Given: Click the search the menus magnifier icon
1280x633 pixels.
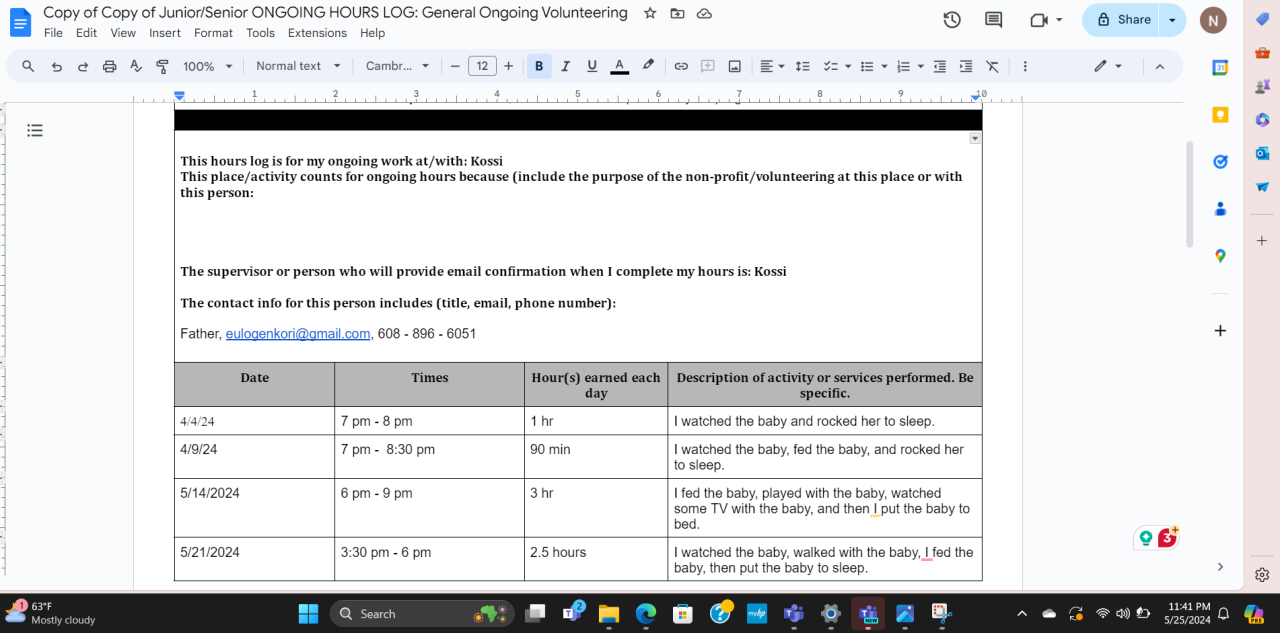Looking at the screenshot, I should click(28, 66).
